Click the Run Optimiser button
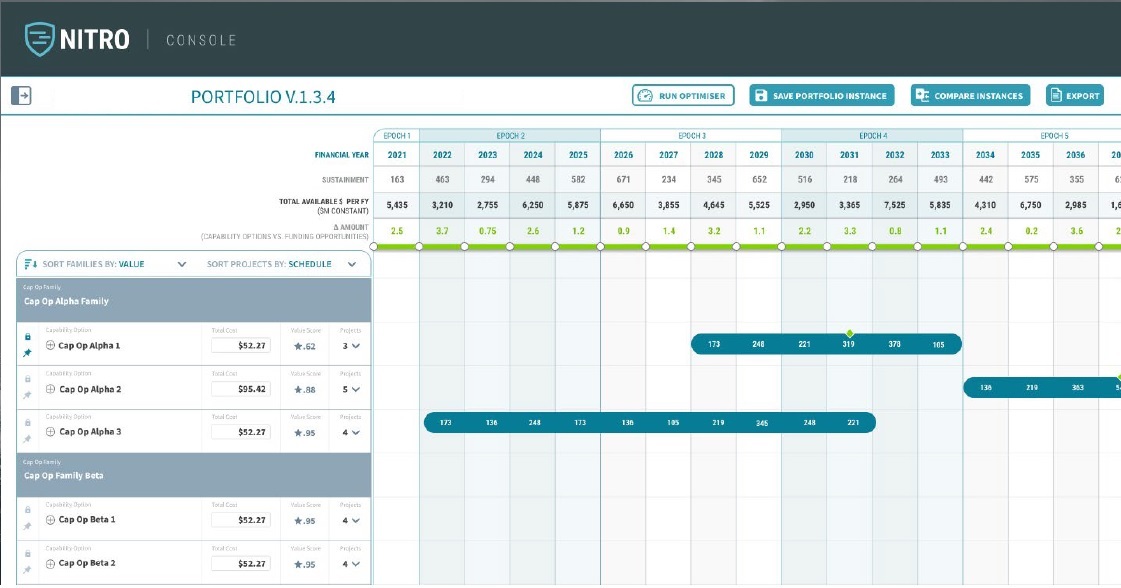 (683, 95)
